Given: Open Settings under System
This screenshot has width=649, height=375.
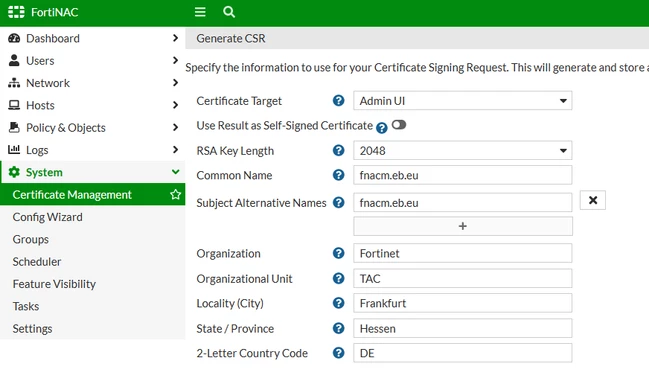Looking at the screenshot, I should coord(32,329).
